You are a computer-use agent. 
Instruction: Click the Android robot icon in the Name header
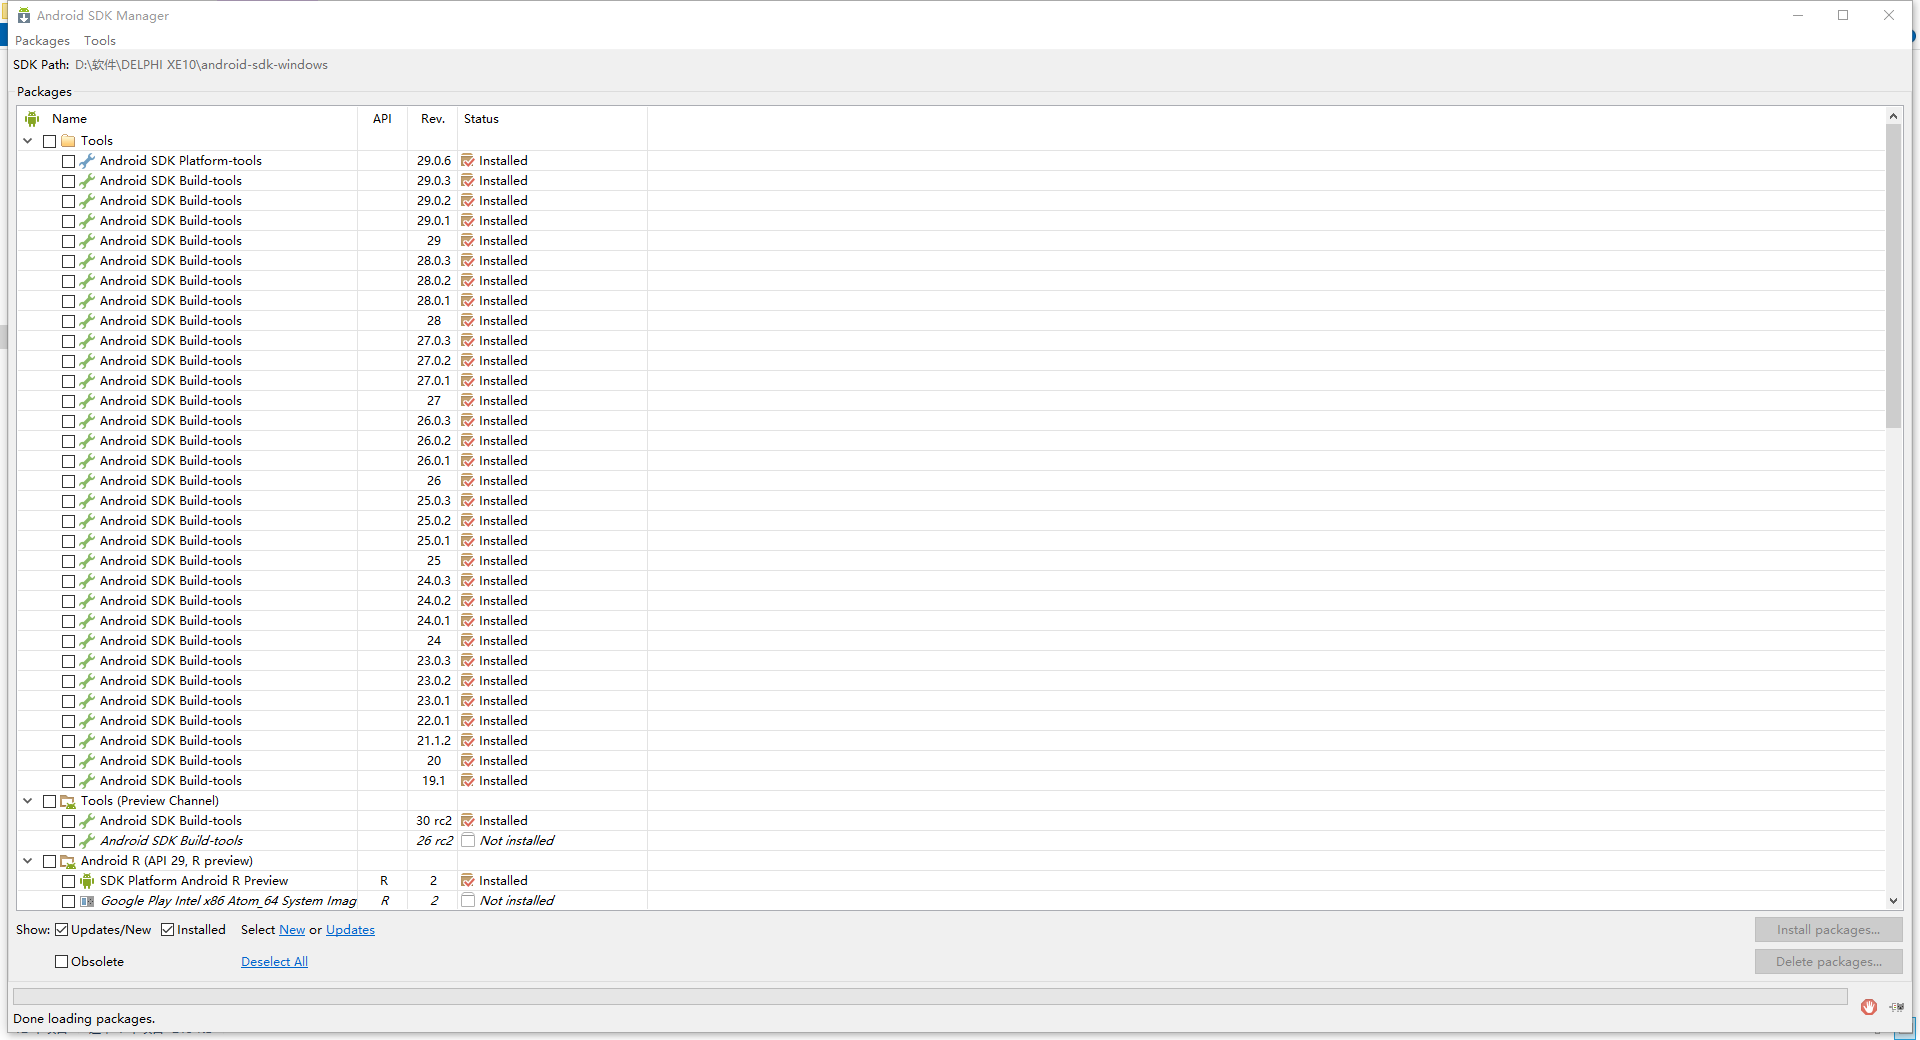[x=32, y=119]
